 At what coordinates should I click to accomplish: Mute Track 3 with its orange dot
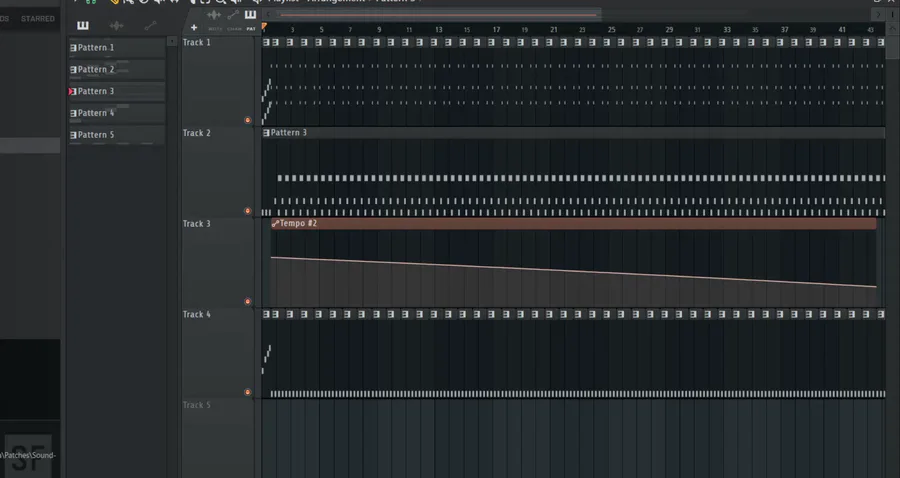247,301
